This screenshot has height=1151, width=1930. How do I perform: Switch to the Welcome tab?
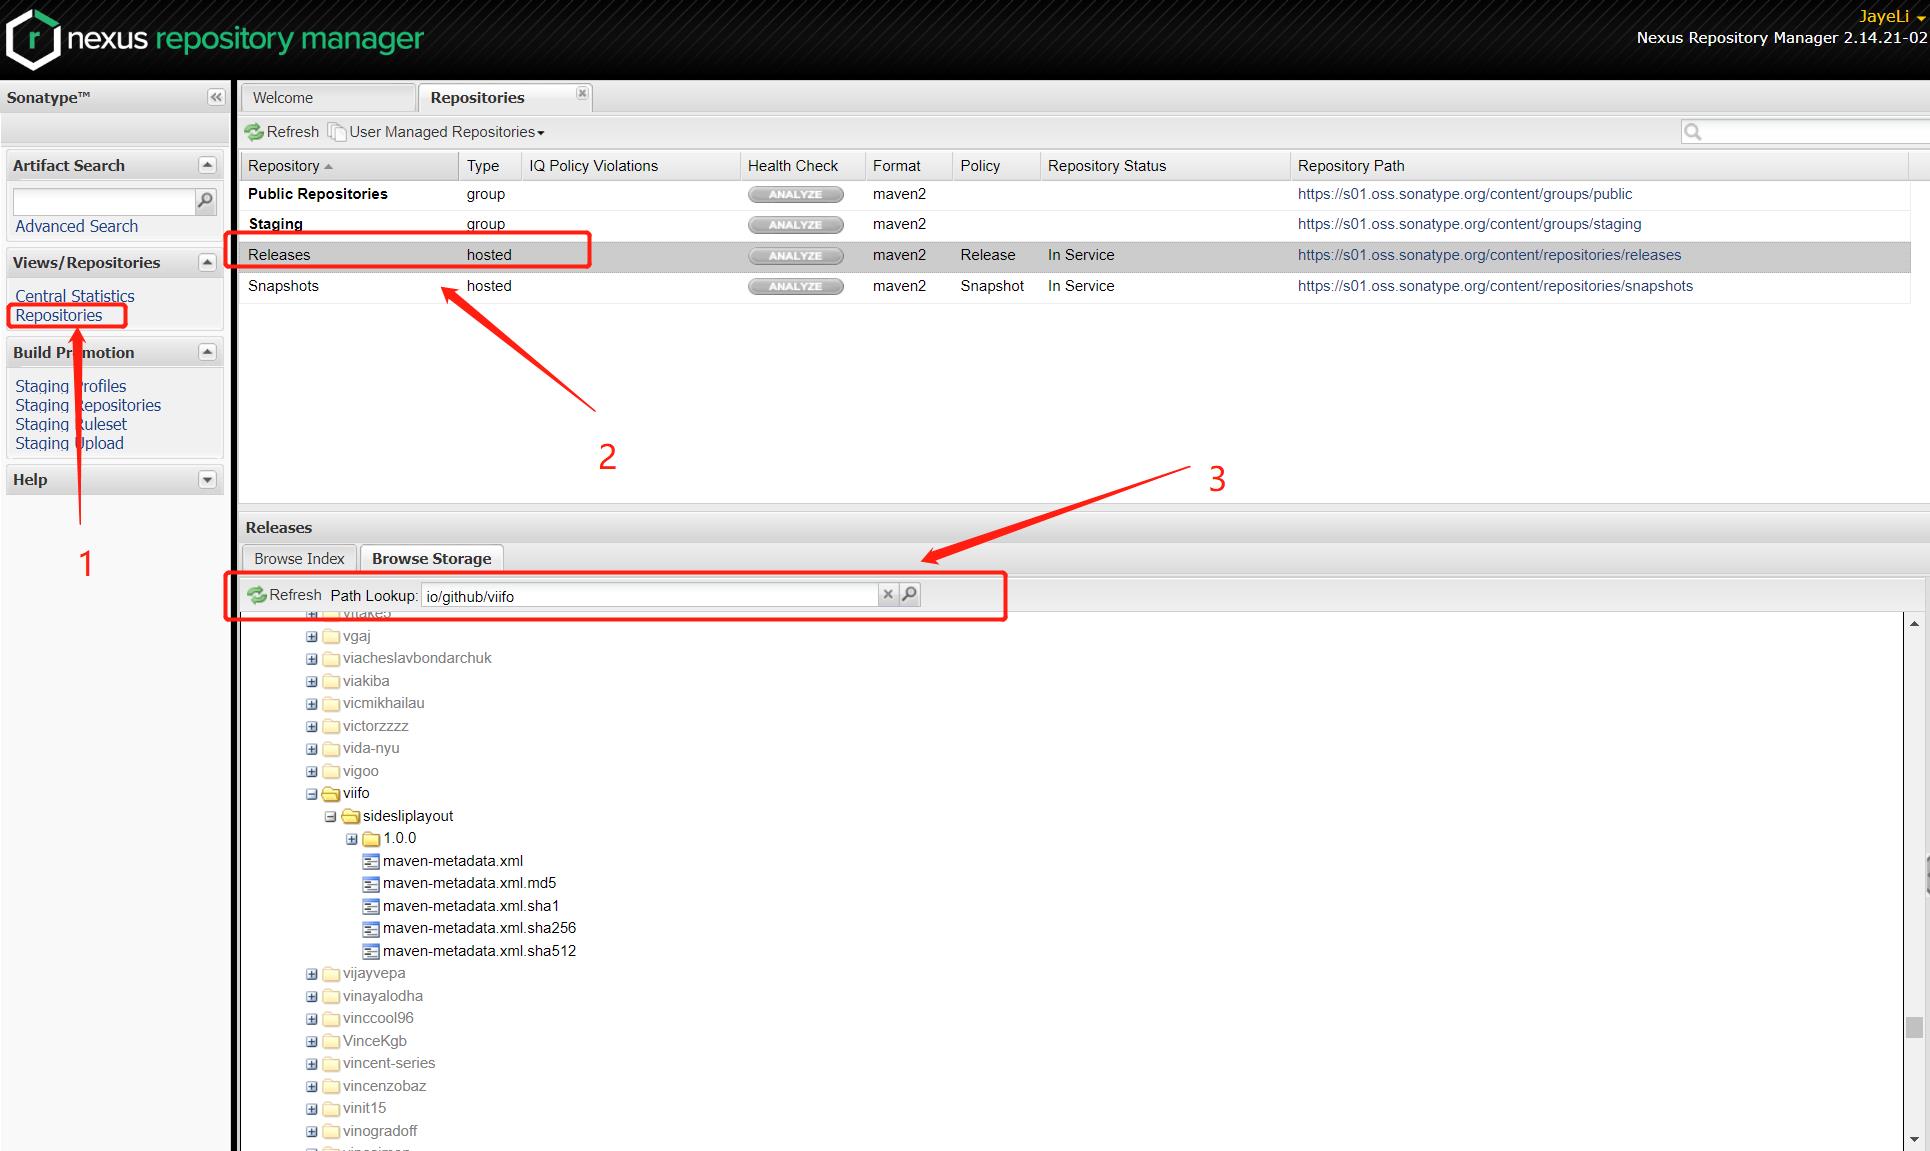click(328, 98)
